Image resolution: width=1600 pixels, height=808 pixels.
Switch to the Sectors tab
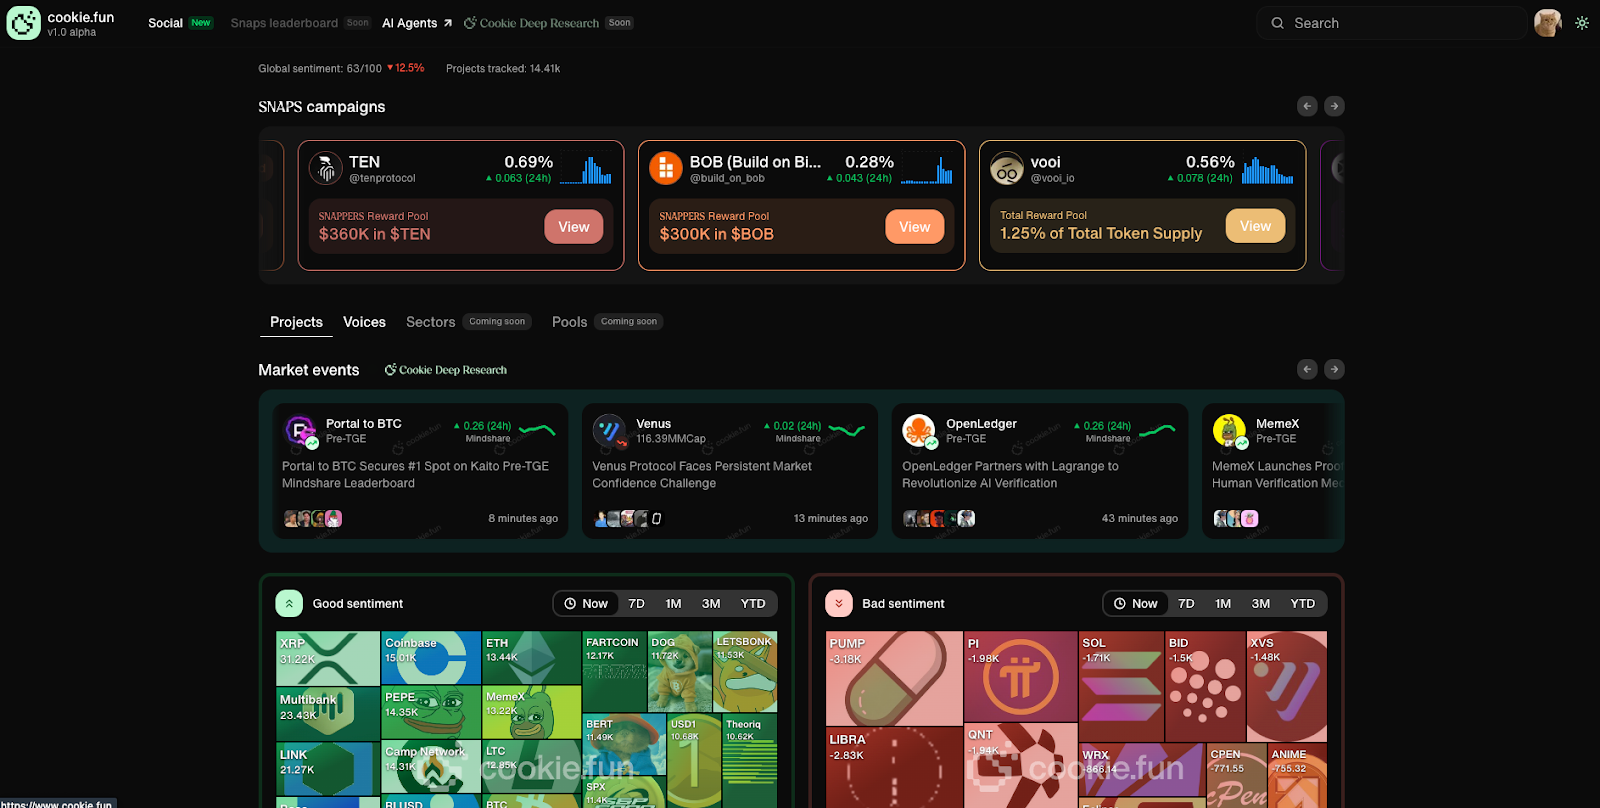click(468, 322)
